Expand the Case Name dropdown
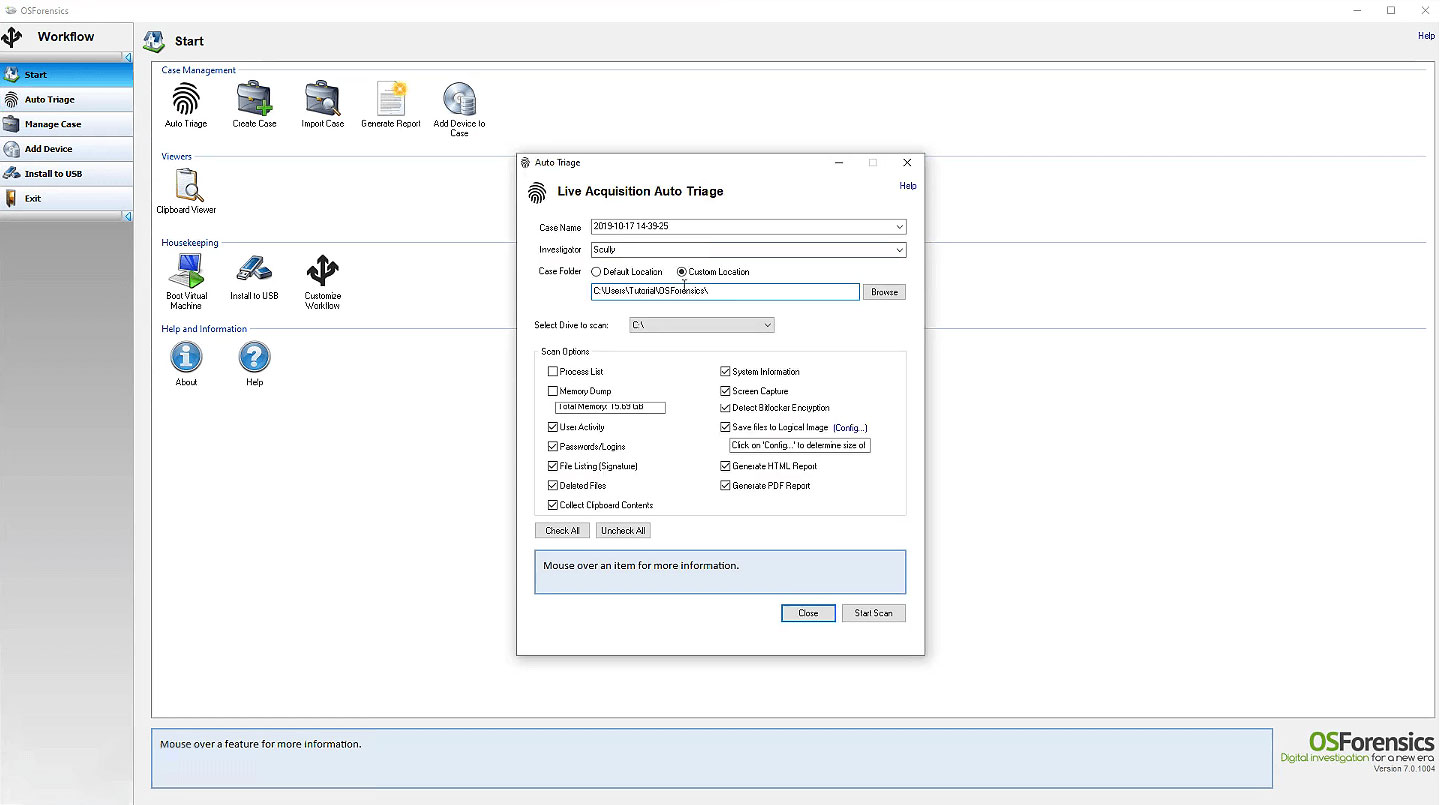This screenshot has height=805, width=1440. pos(900,227)
